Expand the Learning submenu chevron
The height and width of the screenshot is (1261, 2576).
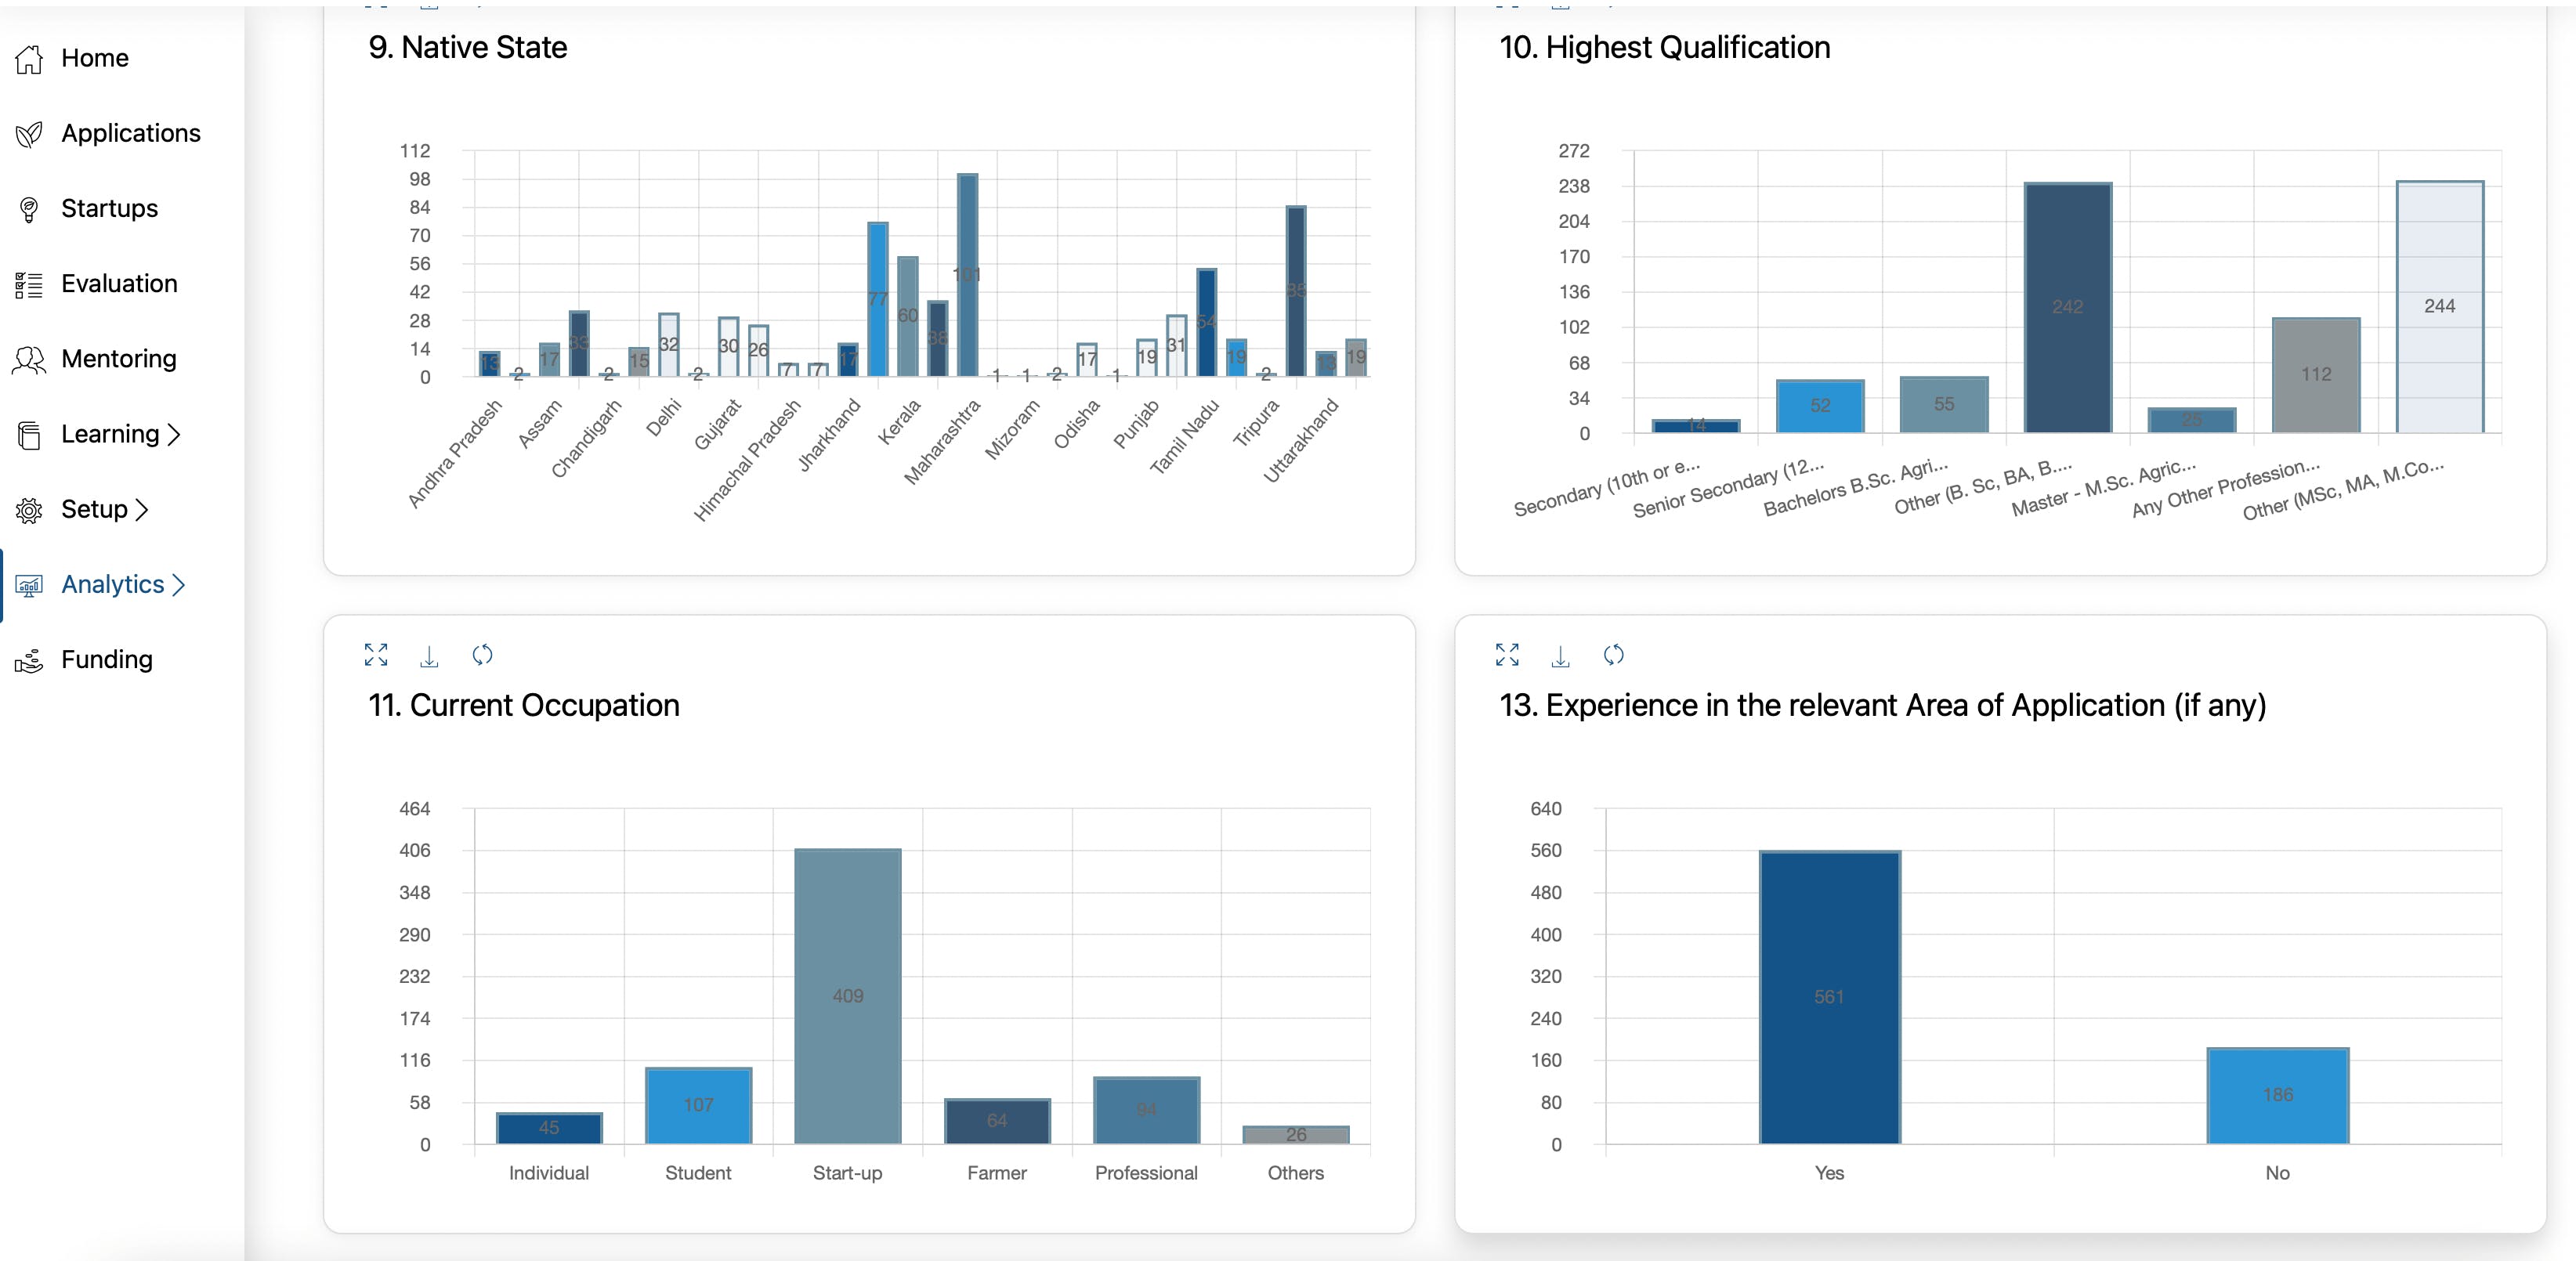[175, 435]
